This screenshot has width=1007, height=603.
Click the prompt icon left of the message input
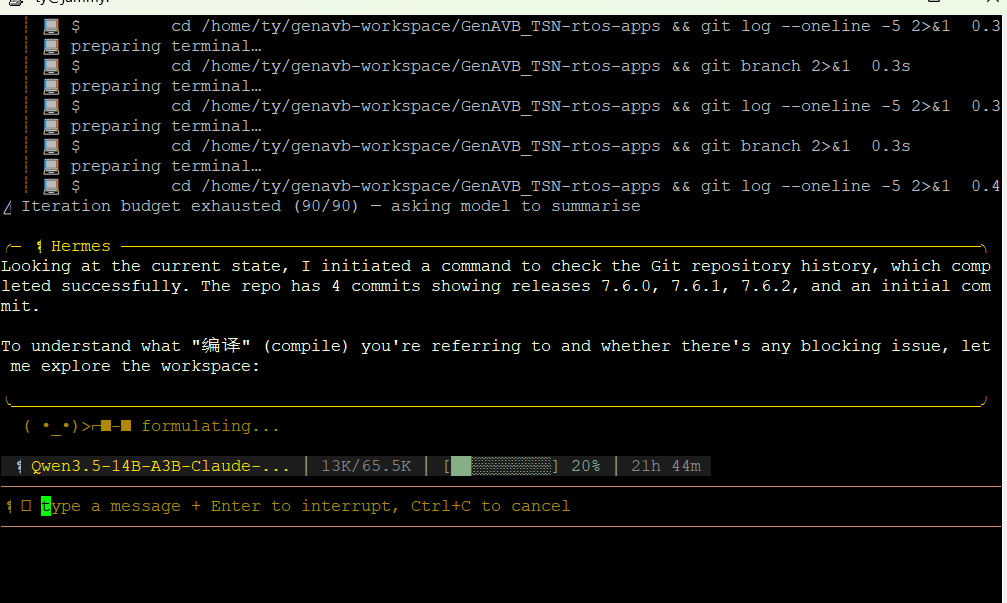tap(9, 507)
